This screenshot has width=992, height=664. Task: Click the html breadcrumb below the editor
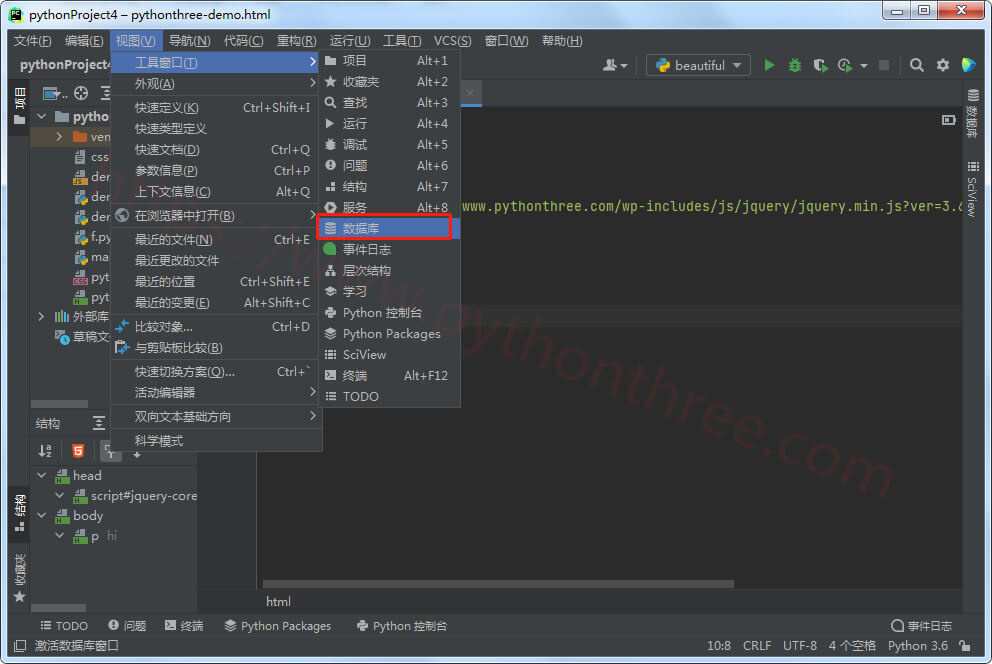(x=278, y=601)
